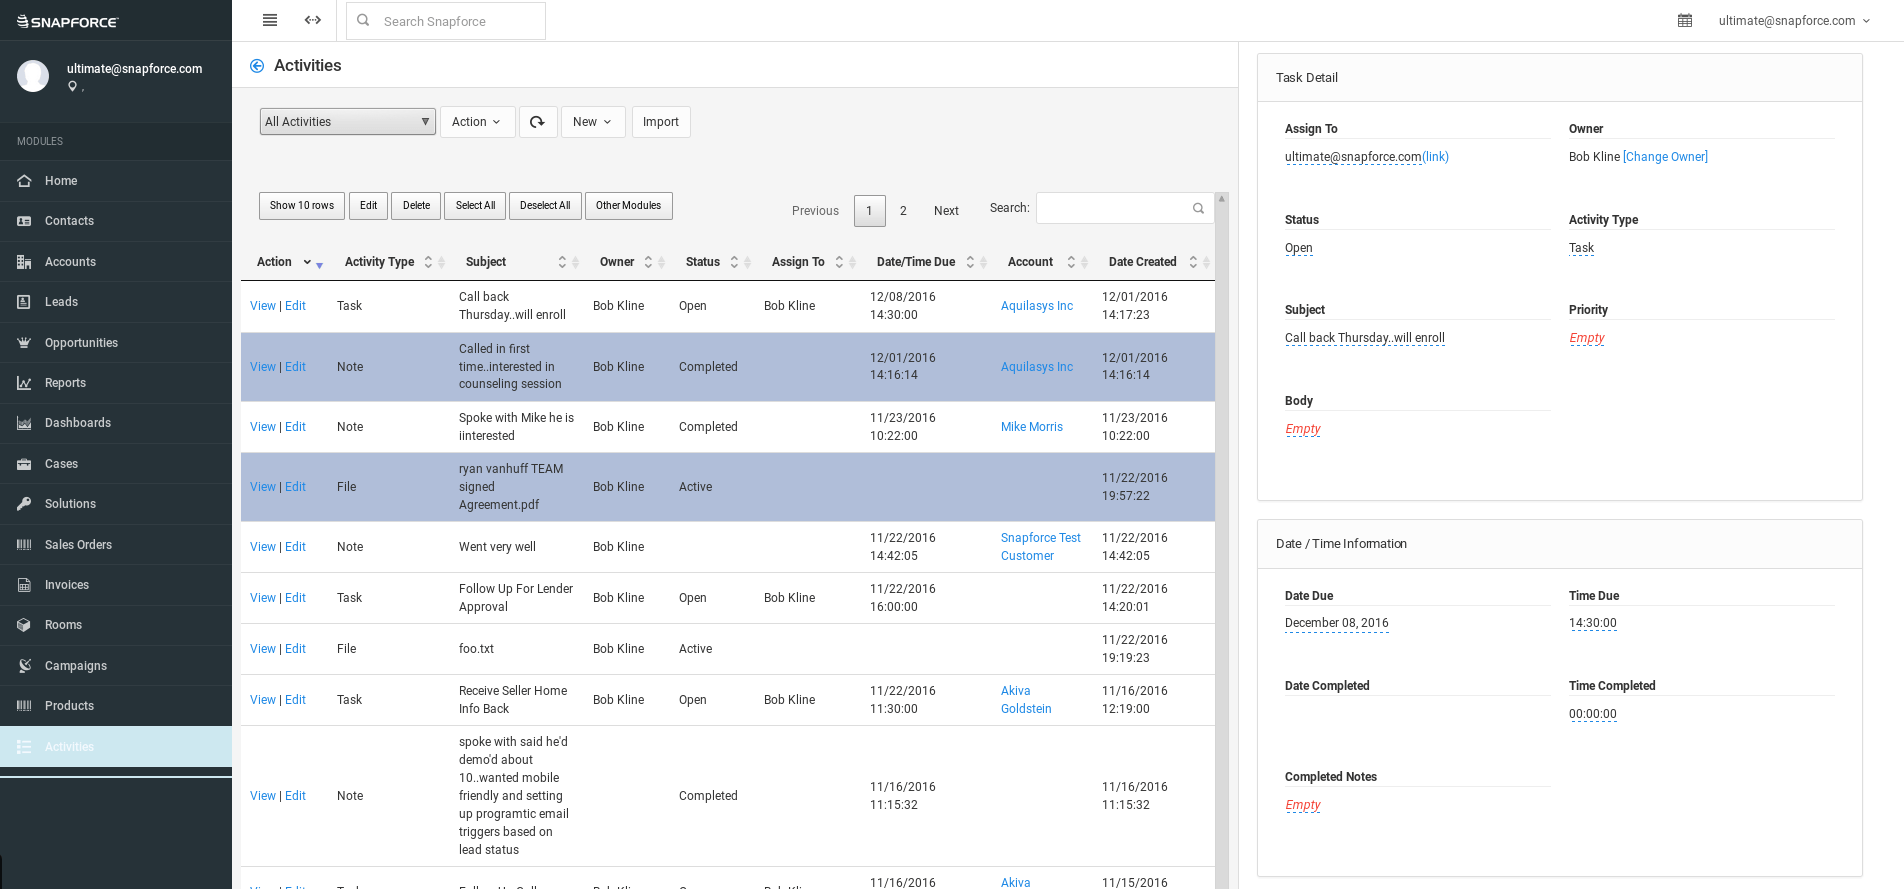Viewport: 1904px width, 889px height.
Task: Click the search magnifier icon in top bar
Action: point(363,20)
